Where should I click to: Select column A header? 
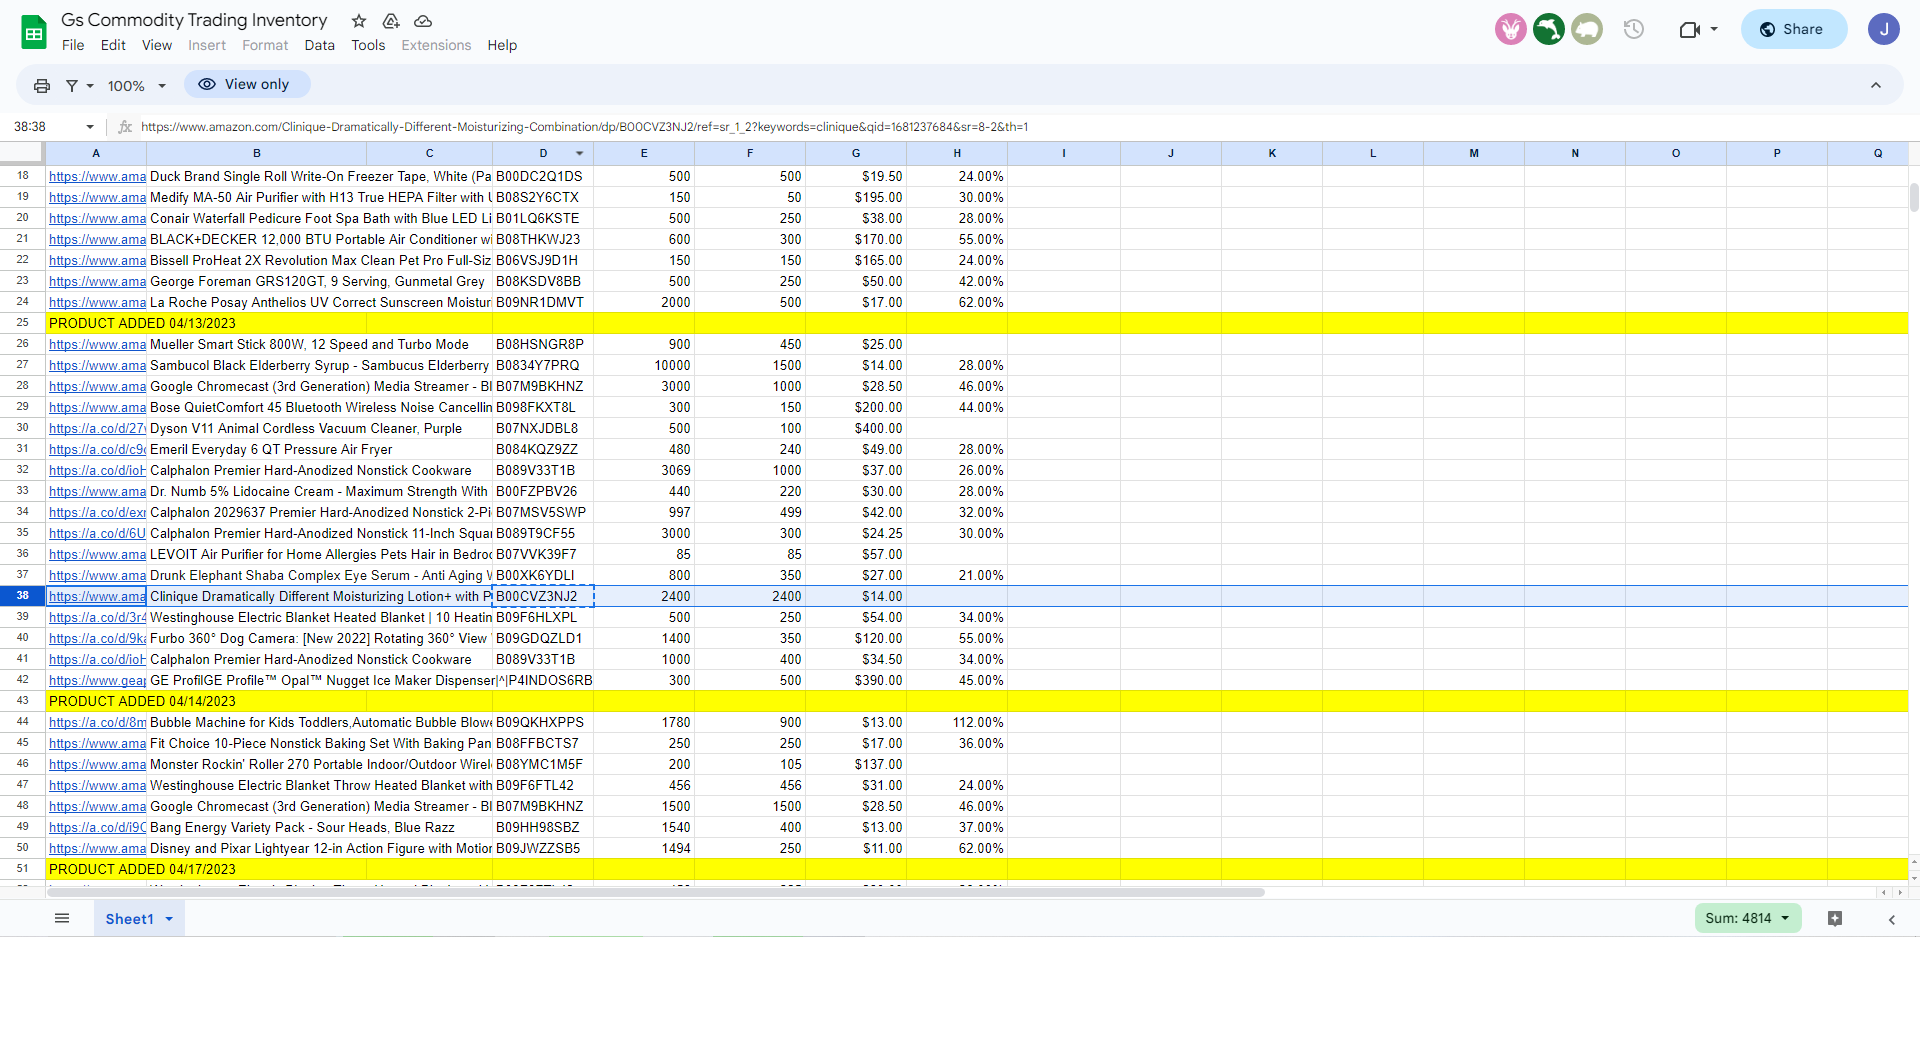point(96,153)
